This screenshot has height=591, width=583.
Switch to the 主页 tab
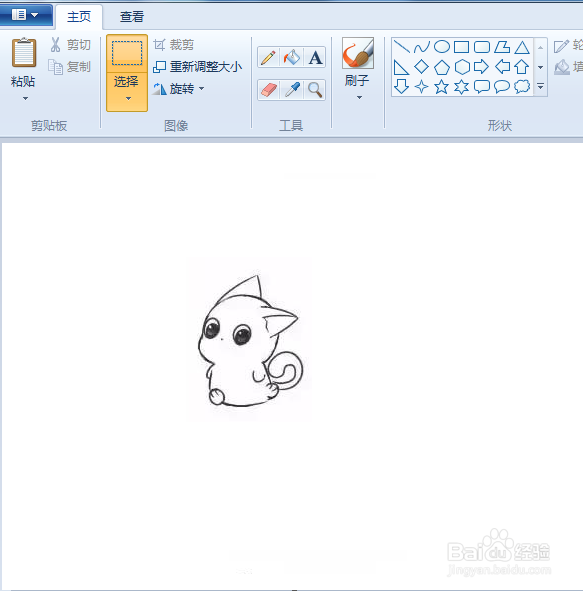[x=79, y=17]
